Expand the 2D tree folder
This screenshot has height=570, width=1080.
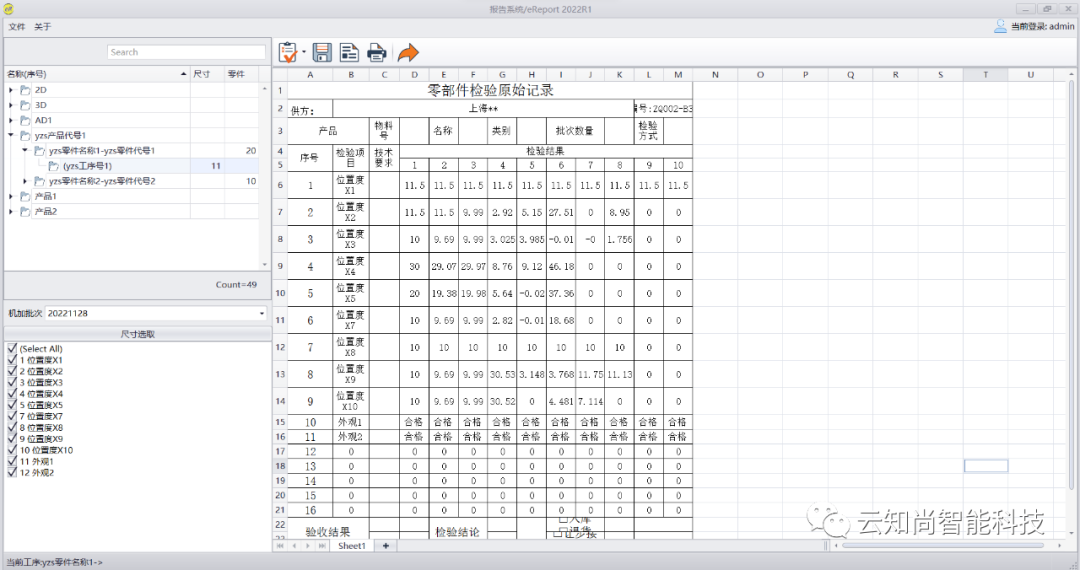(11, 90)
